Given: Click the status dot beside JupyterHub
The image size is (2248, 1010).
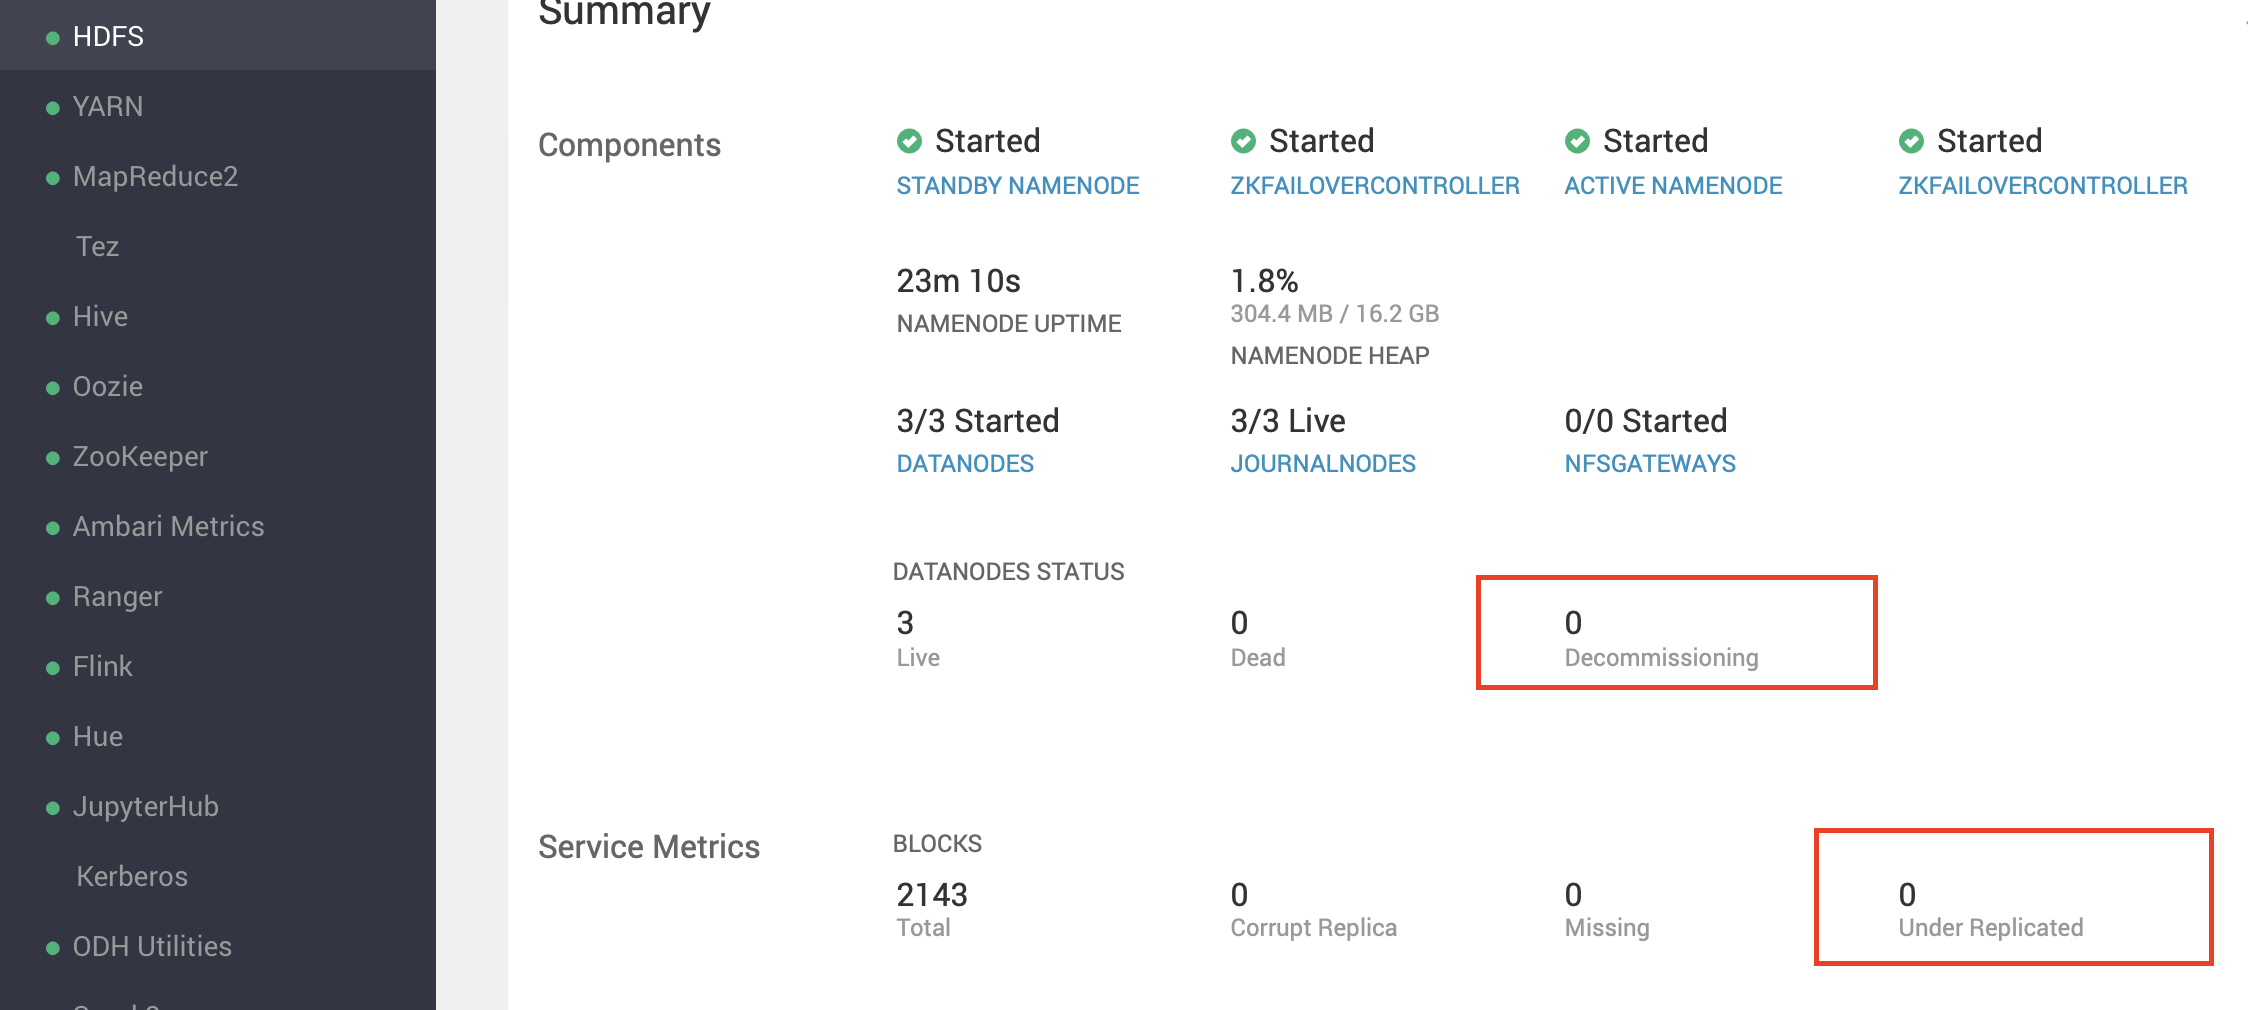Looking at the screenshot, I should pos(53,806).
